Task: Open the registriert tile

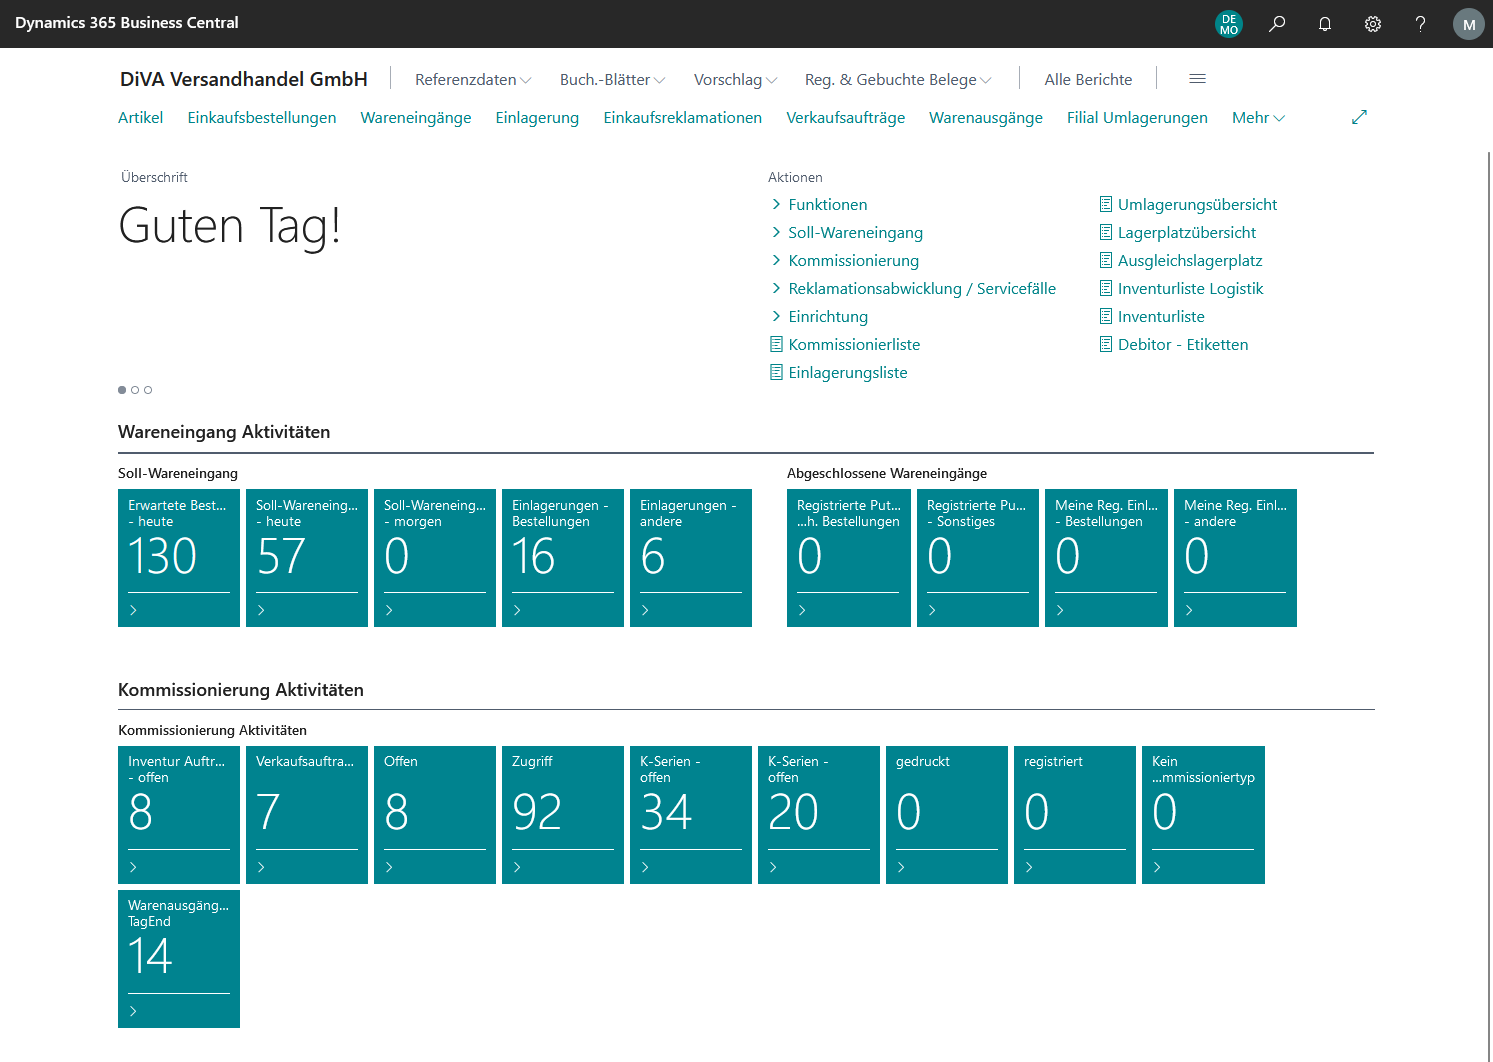Action: click(x=1075, y=815)
